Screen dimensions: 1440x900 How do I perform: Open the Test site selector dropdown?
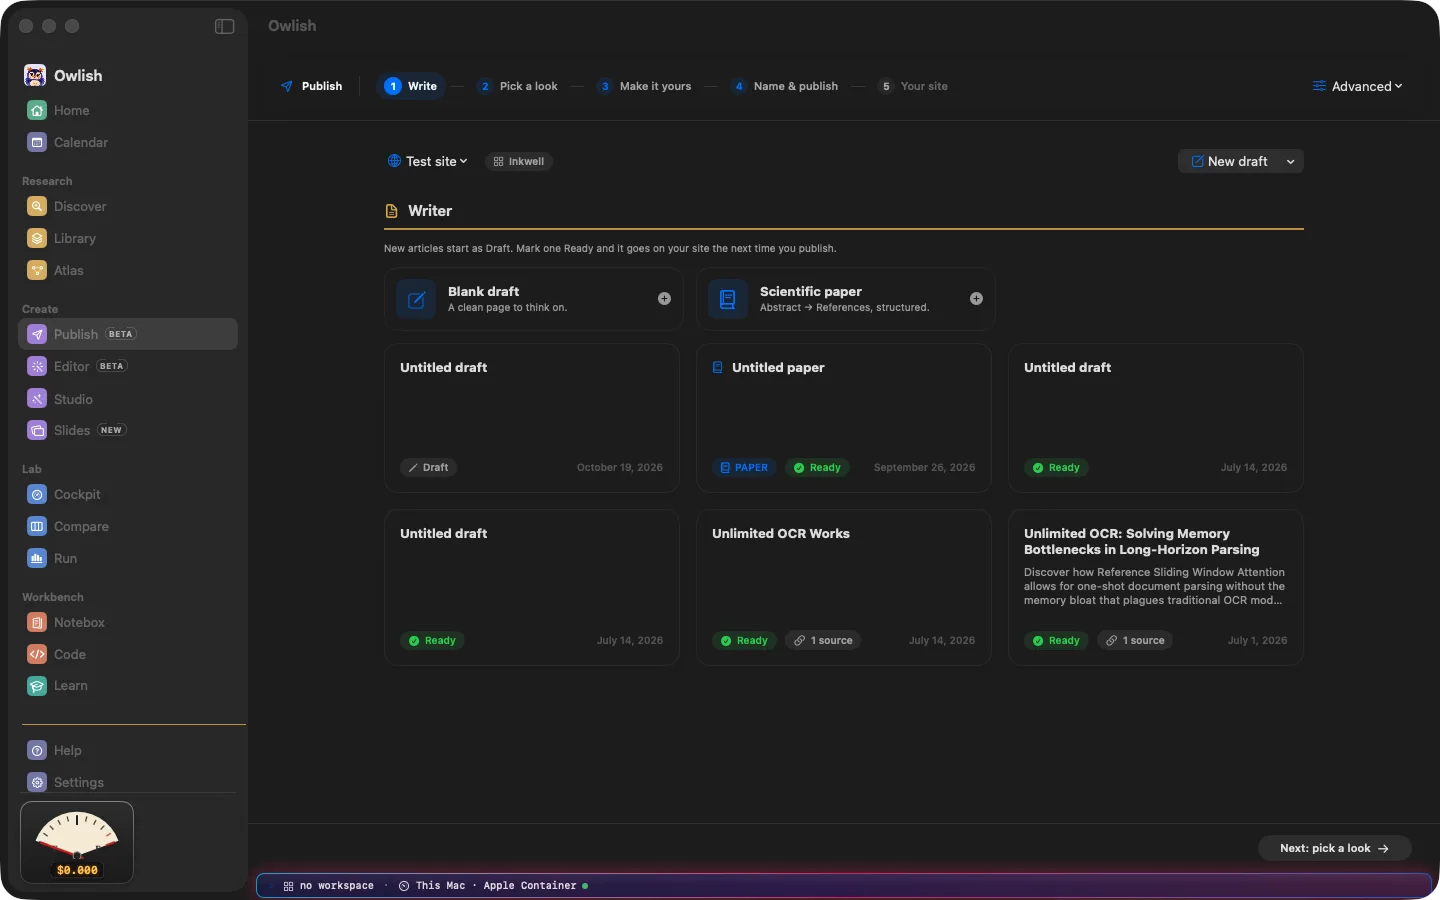coord(428,161)
